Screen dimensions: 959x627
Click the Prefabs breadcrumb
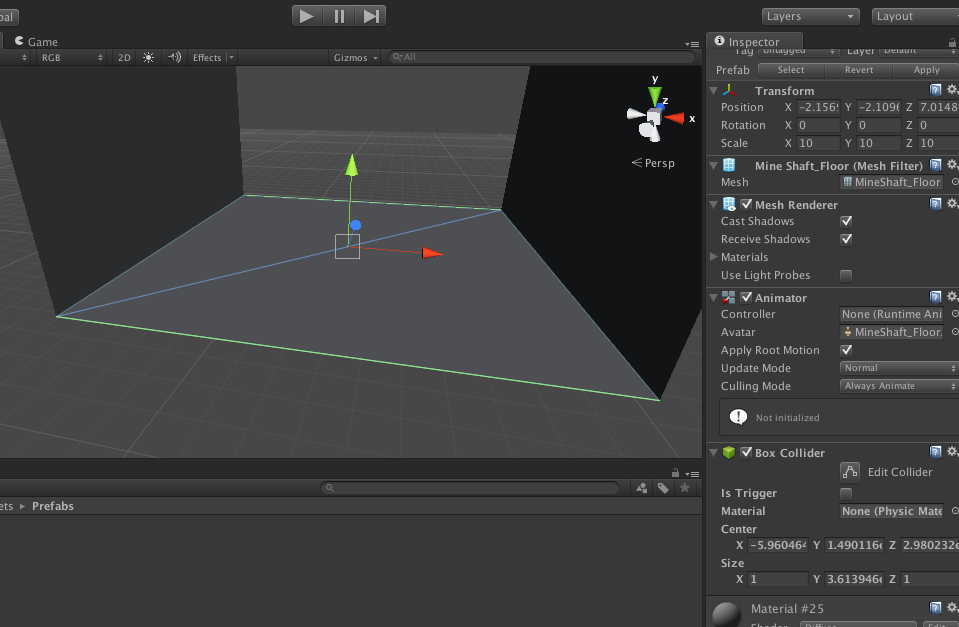53,506
